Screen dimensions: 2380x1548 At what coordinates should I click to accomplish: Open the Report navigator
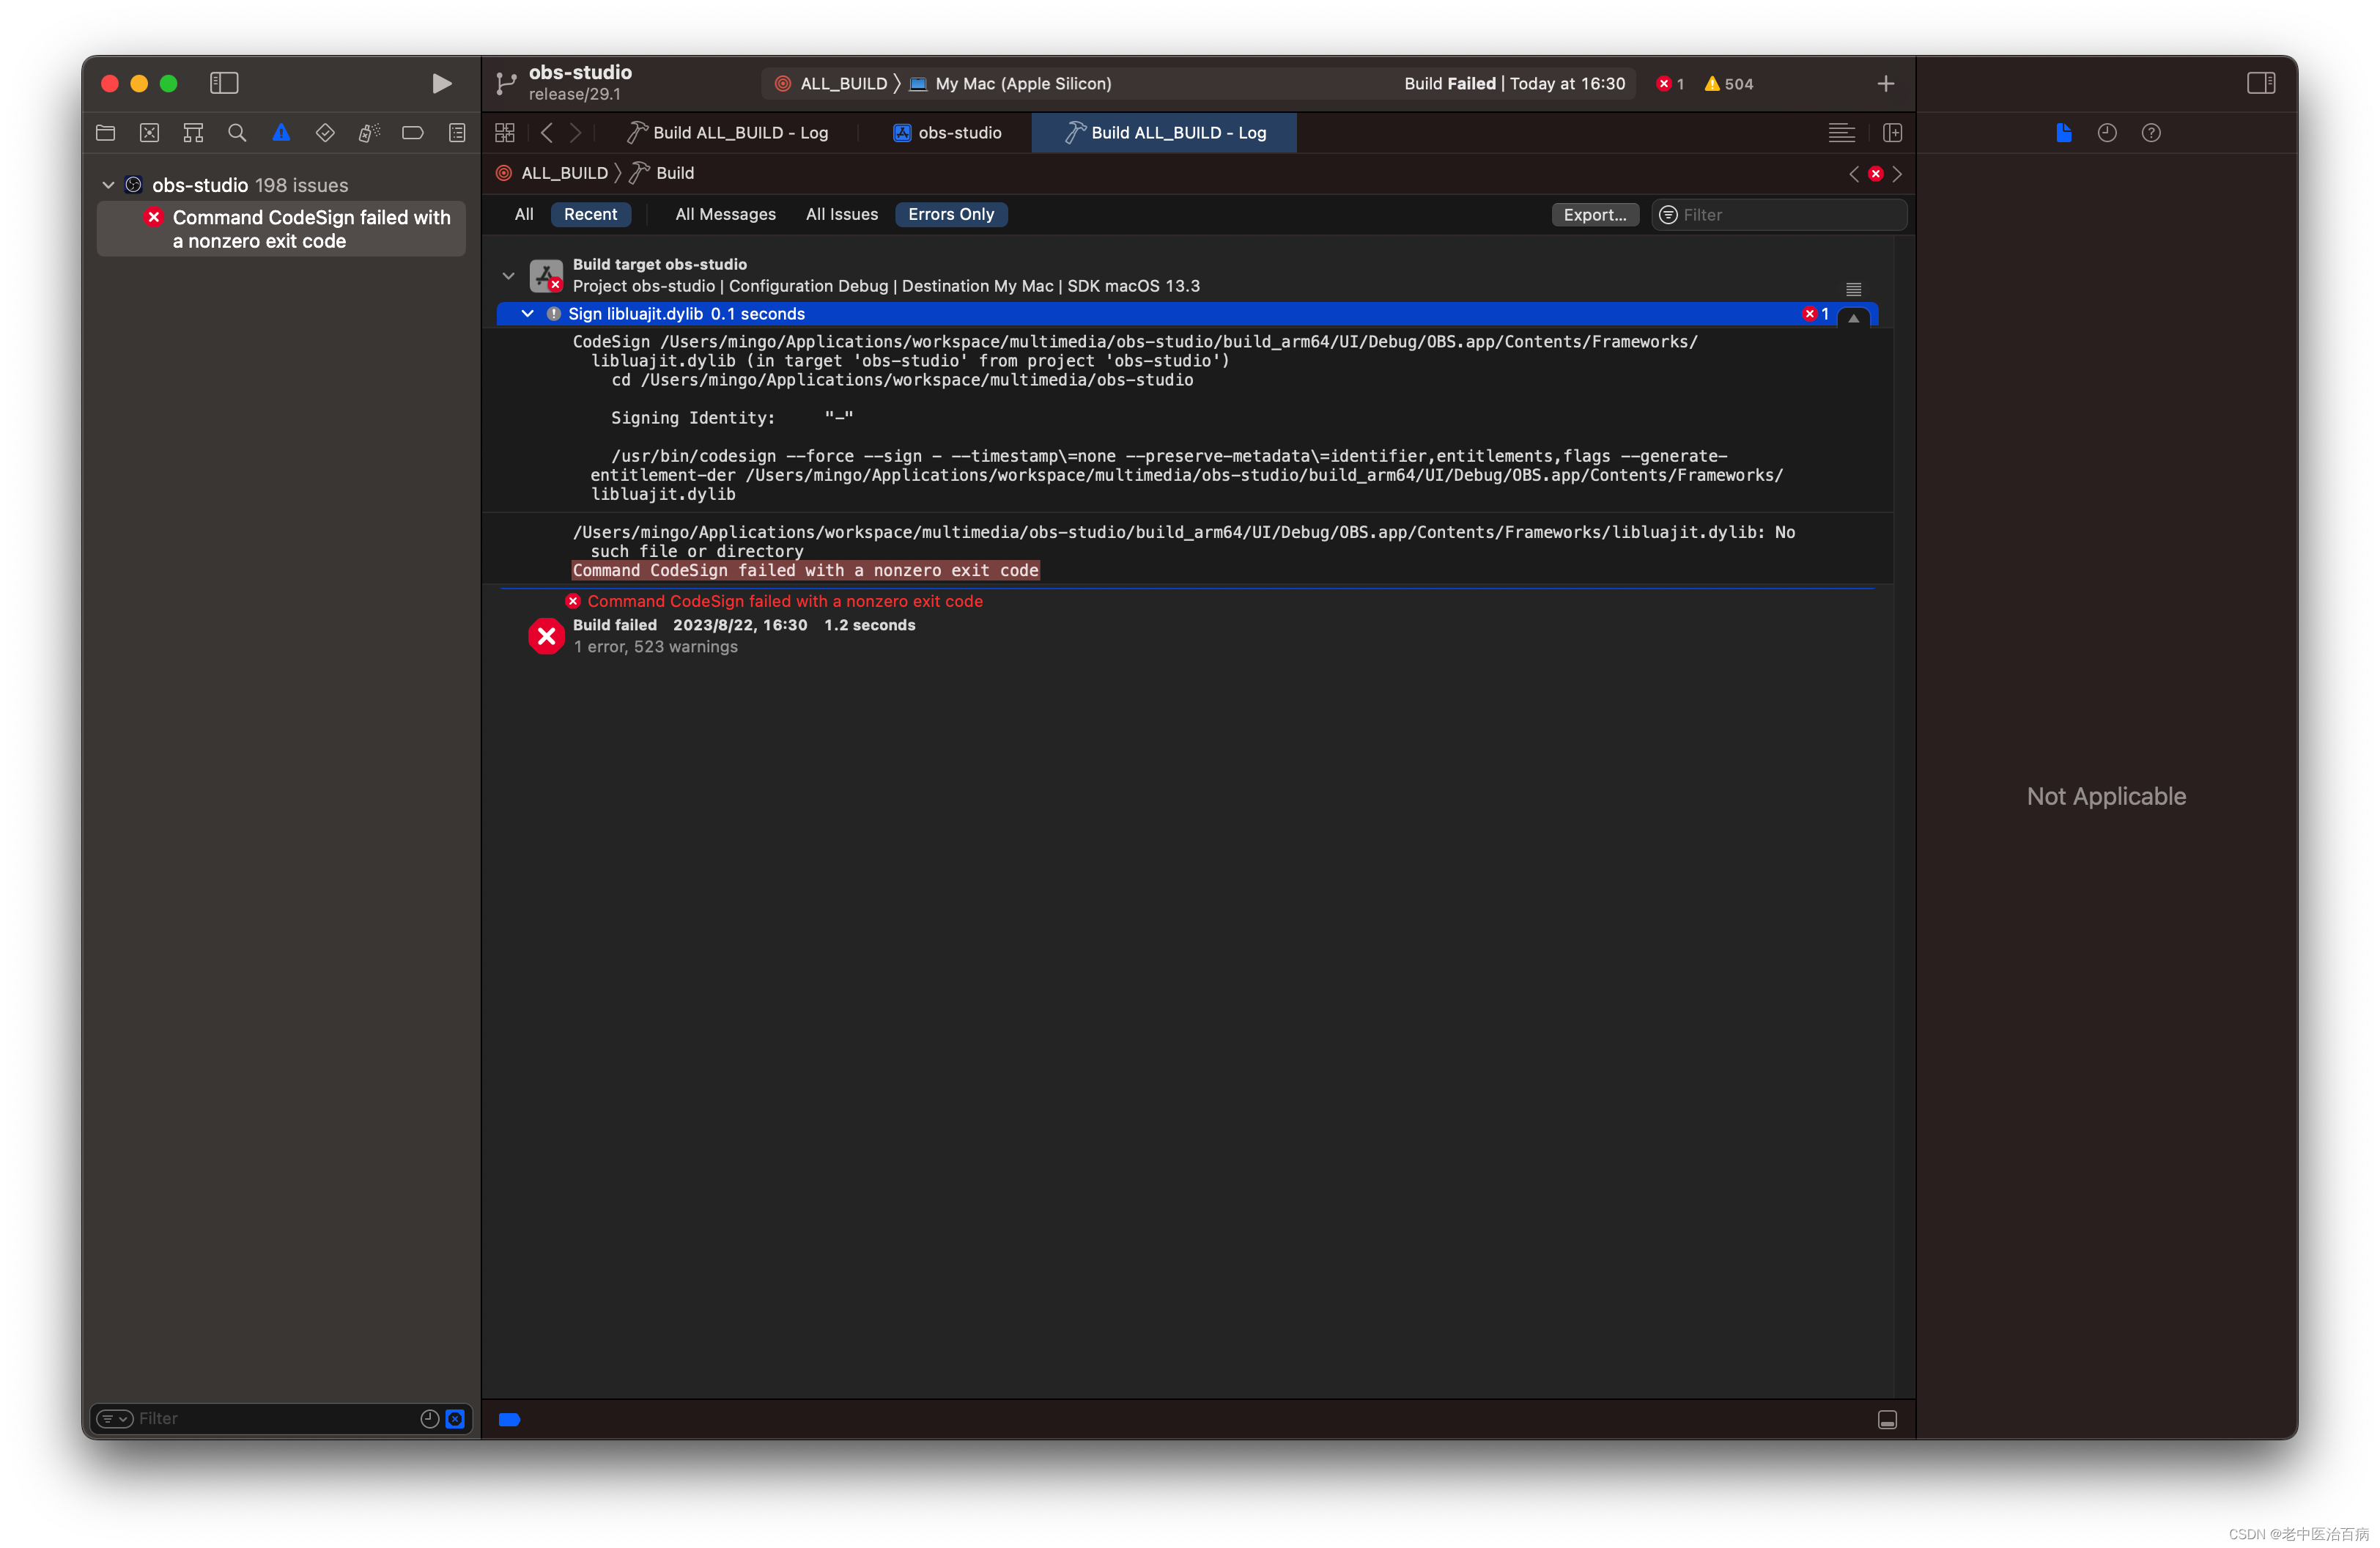click(x=457, y=133)
